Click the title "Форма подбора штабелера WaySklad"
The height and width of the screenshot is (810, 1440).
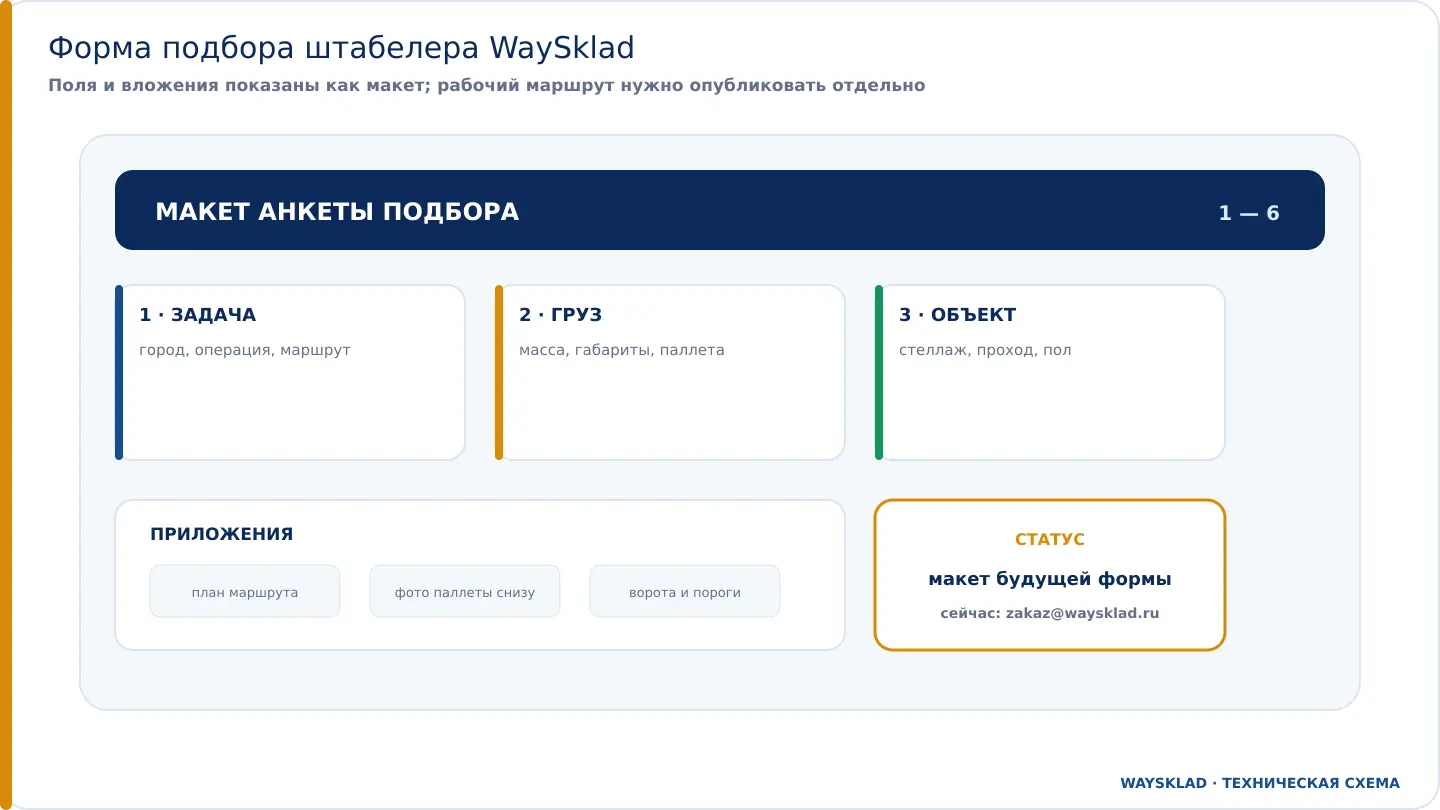pos(341,48)
